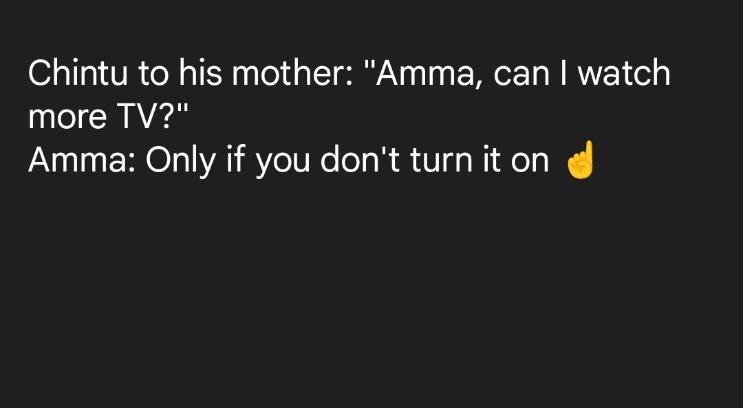Click the word "if" in Amma's reply

[x=235, y=162]
